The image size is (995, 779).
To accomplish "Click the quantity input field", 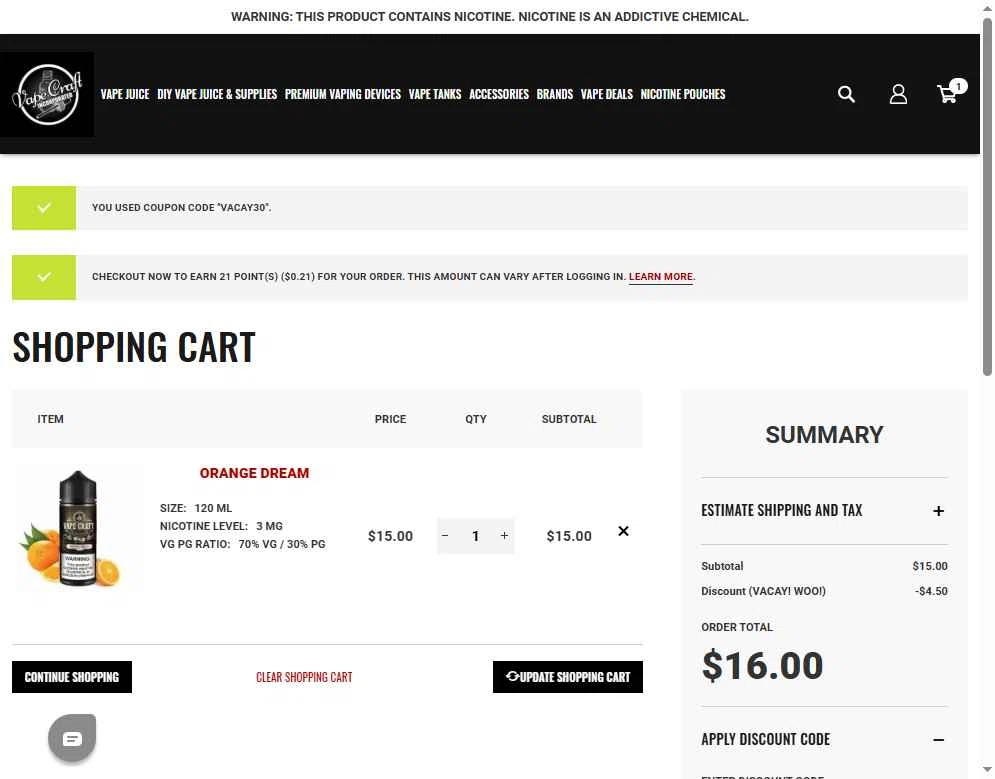I will (475, 536).
